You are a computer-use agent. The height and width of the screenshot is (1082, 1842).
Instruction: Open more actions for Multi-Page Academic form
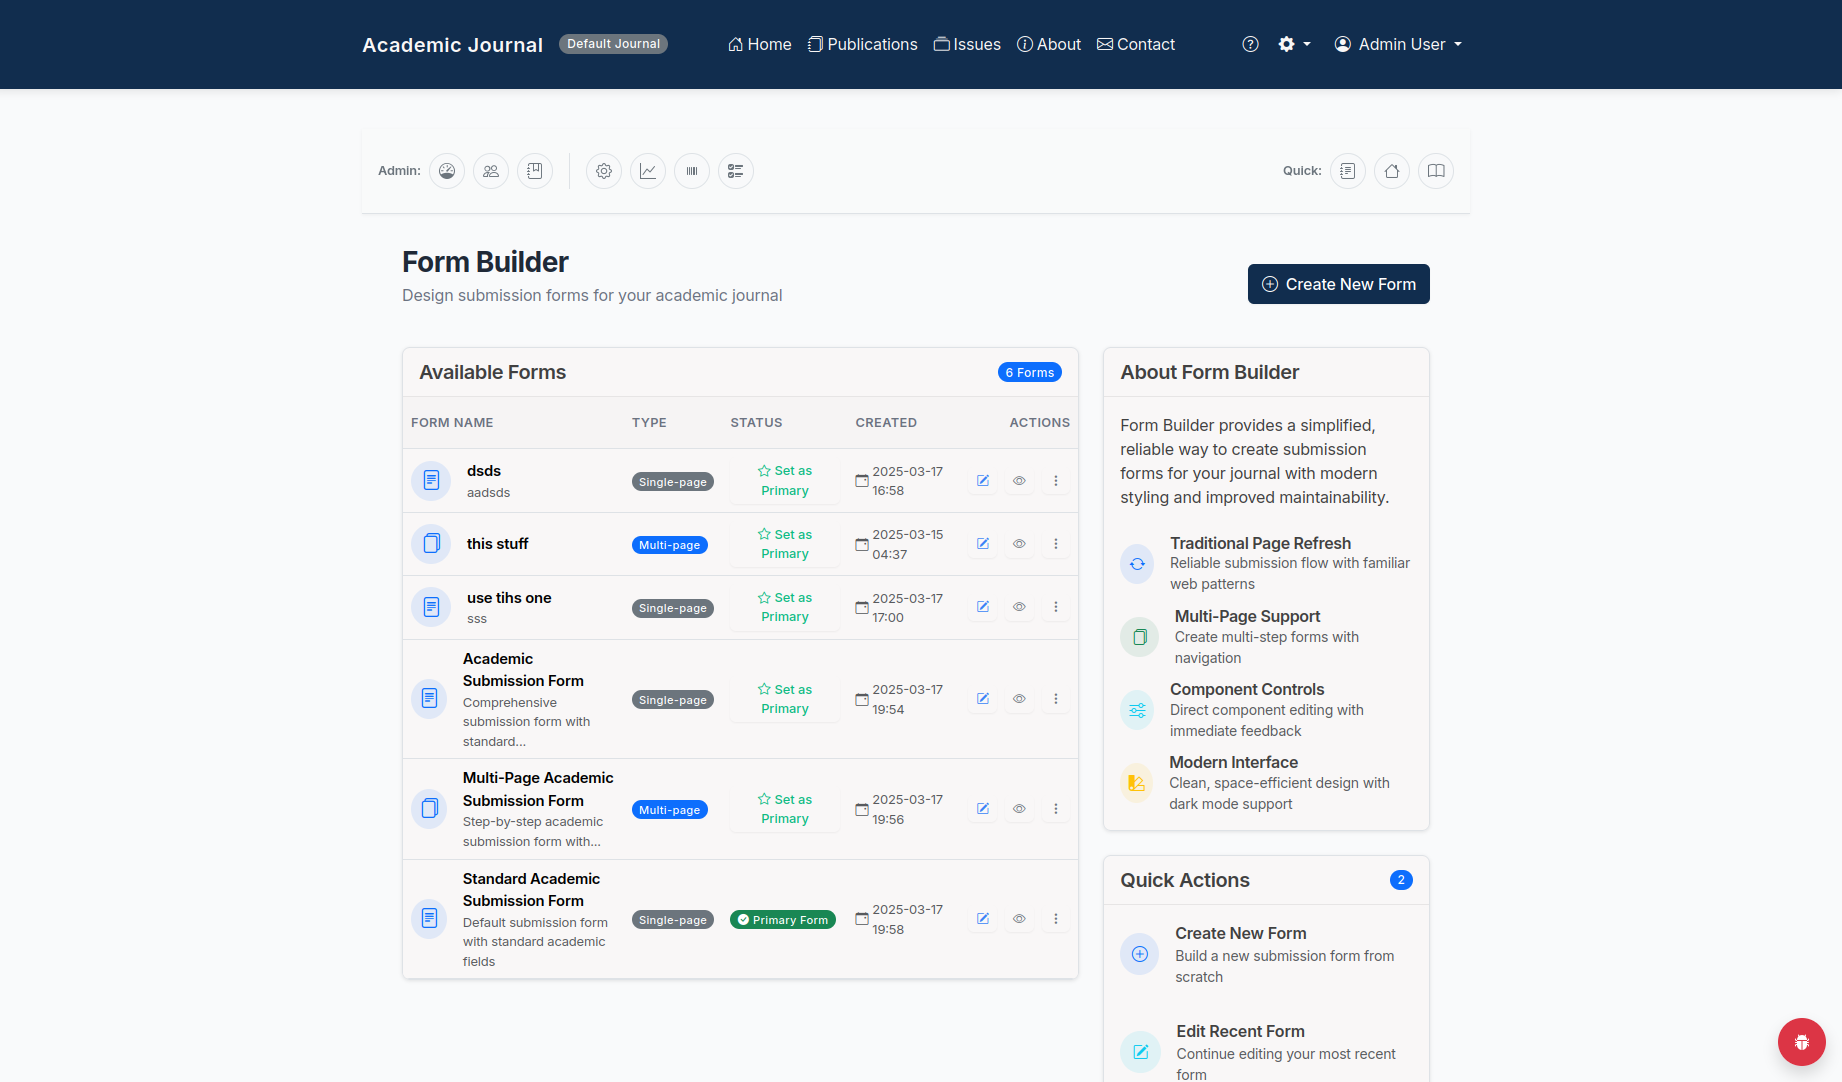(x=1055, y=809)
